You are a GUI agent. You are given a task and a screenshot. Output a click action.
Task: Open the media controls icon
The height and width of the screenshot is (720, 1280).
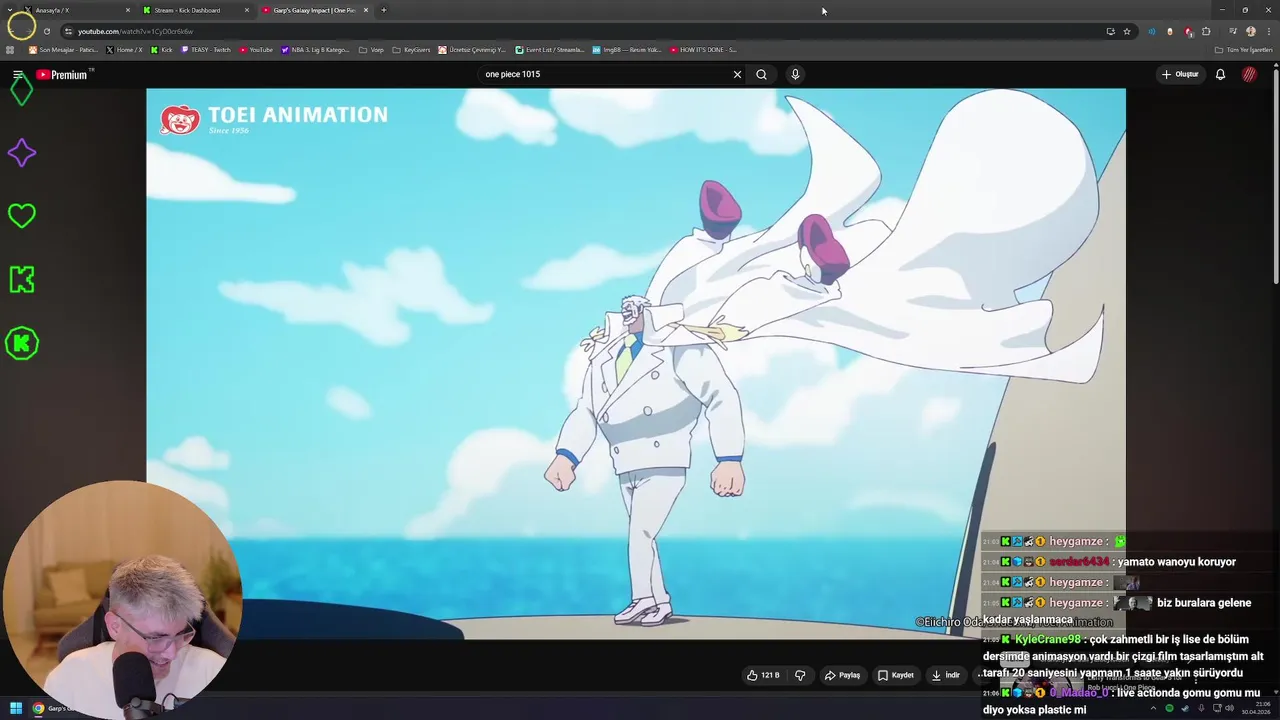pos(1233,31)
